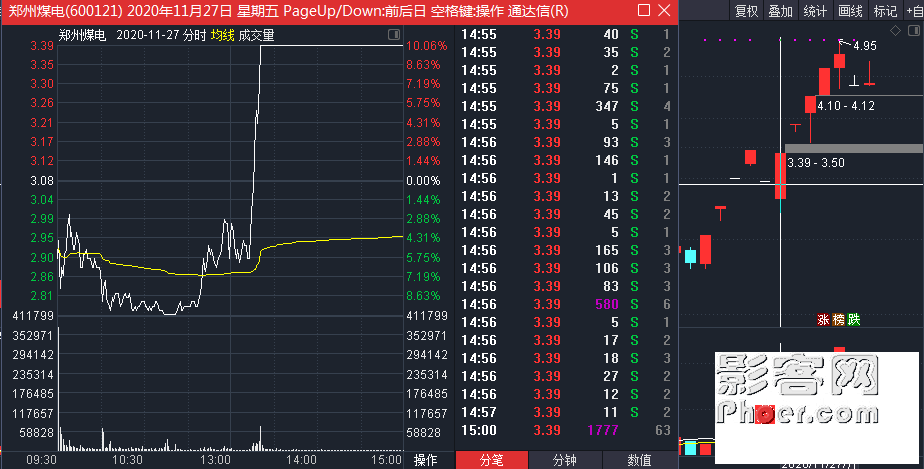
Task: Click the 58828 volume label on the right axis
Action: [x=423, y=433]
